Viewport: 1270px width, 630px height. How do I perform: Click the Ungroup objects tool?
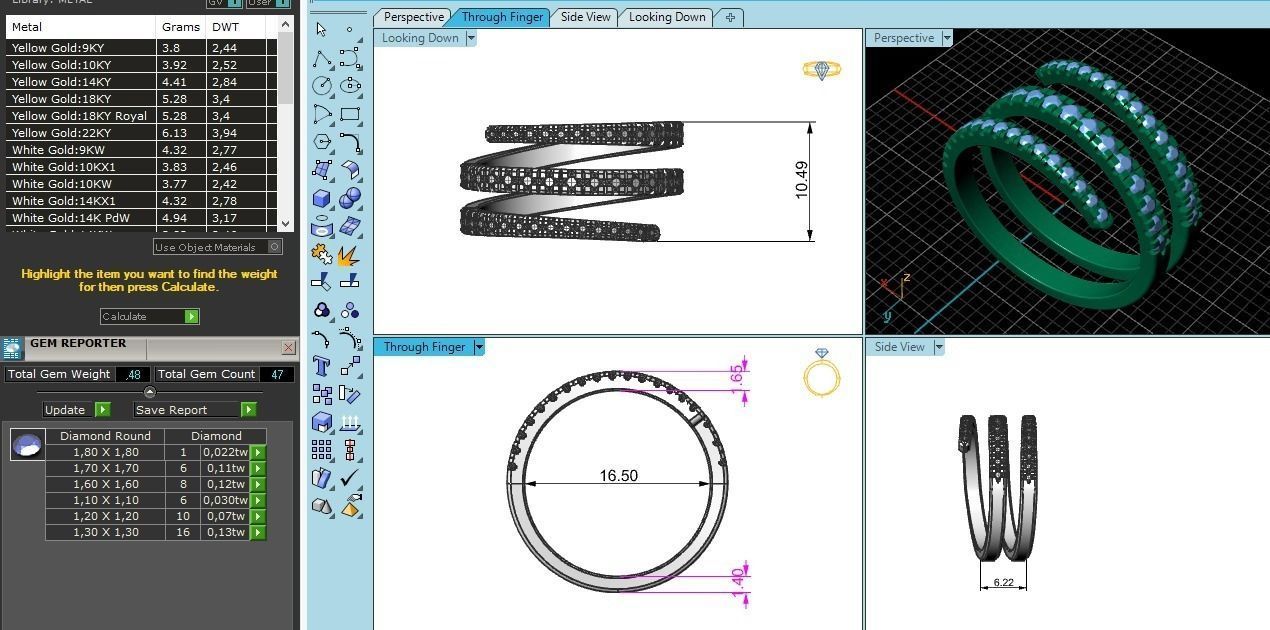pyautogui.click(x=350, y=311)
